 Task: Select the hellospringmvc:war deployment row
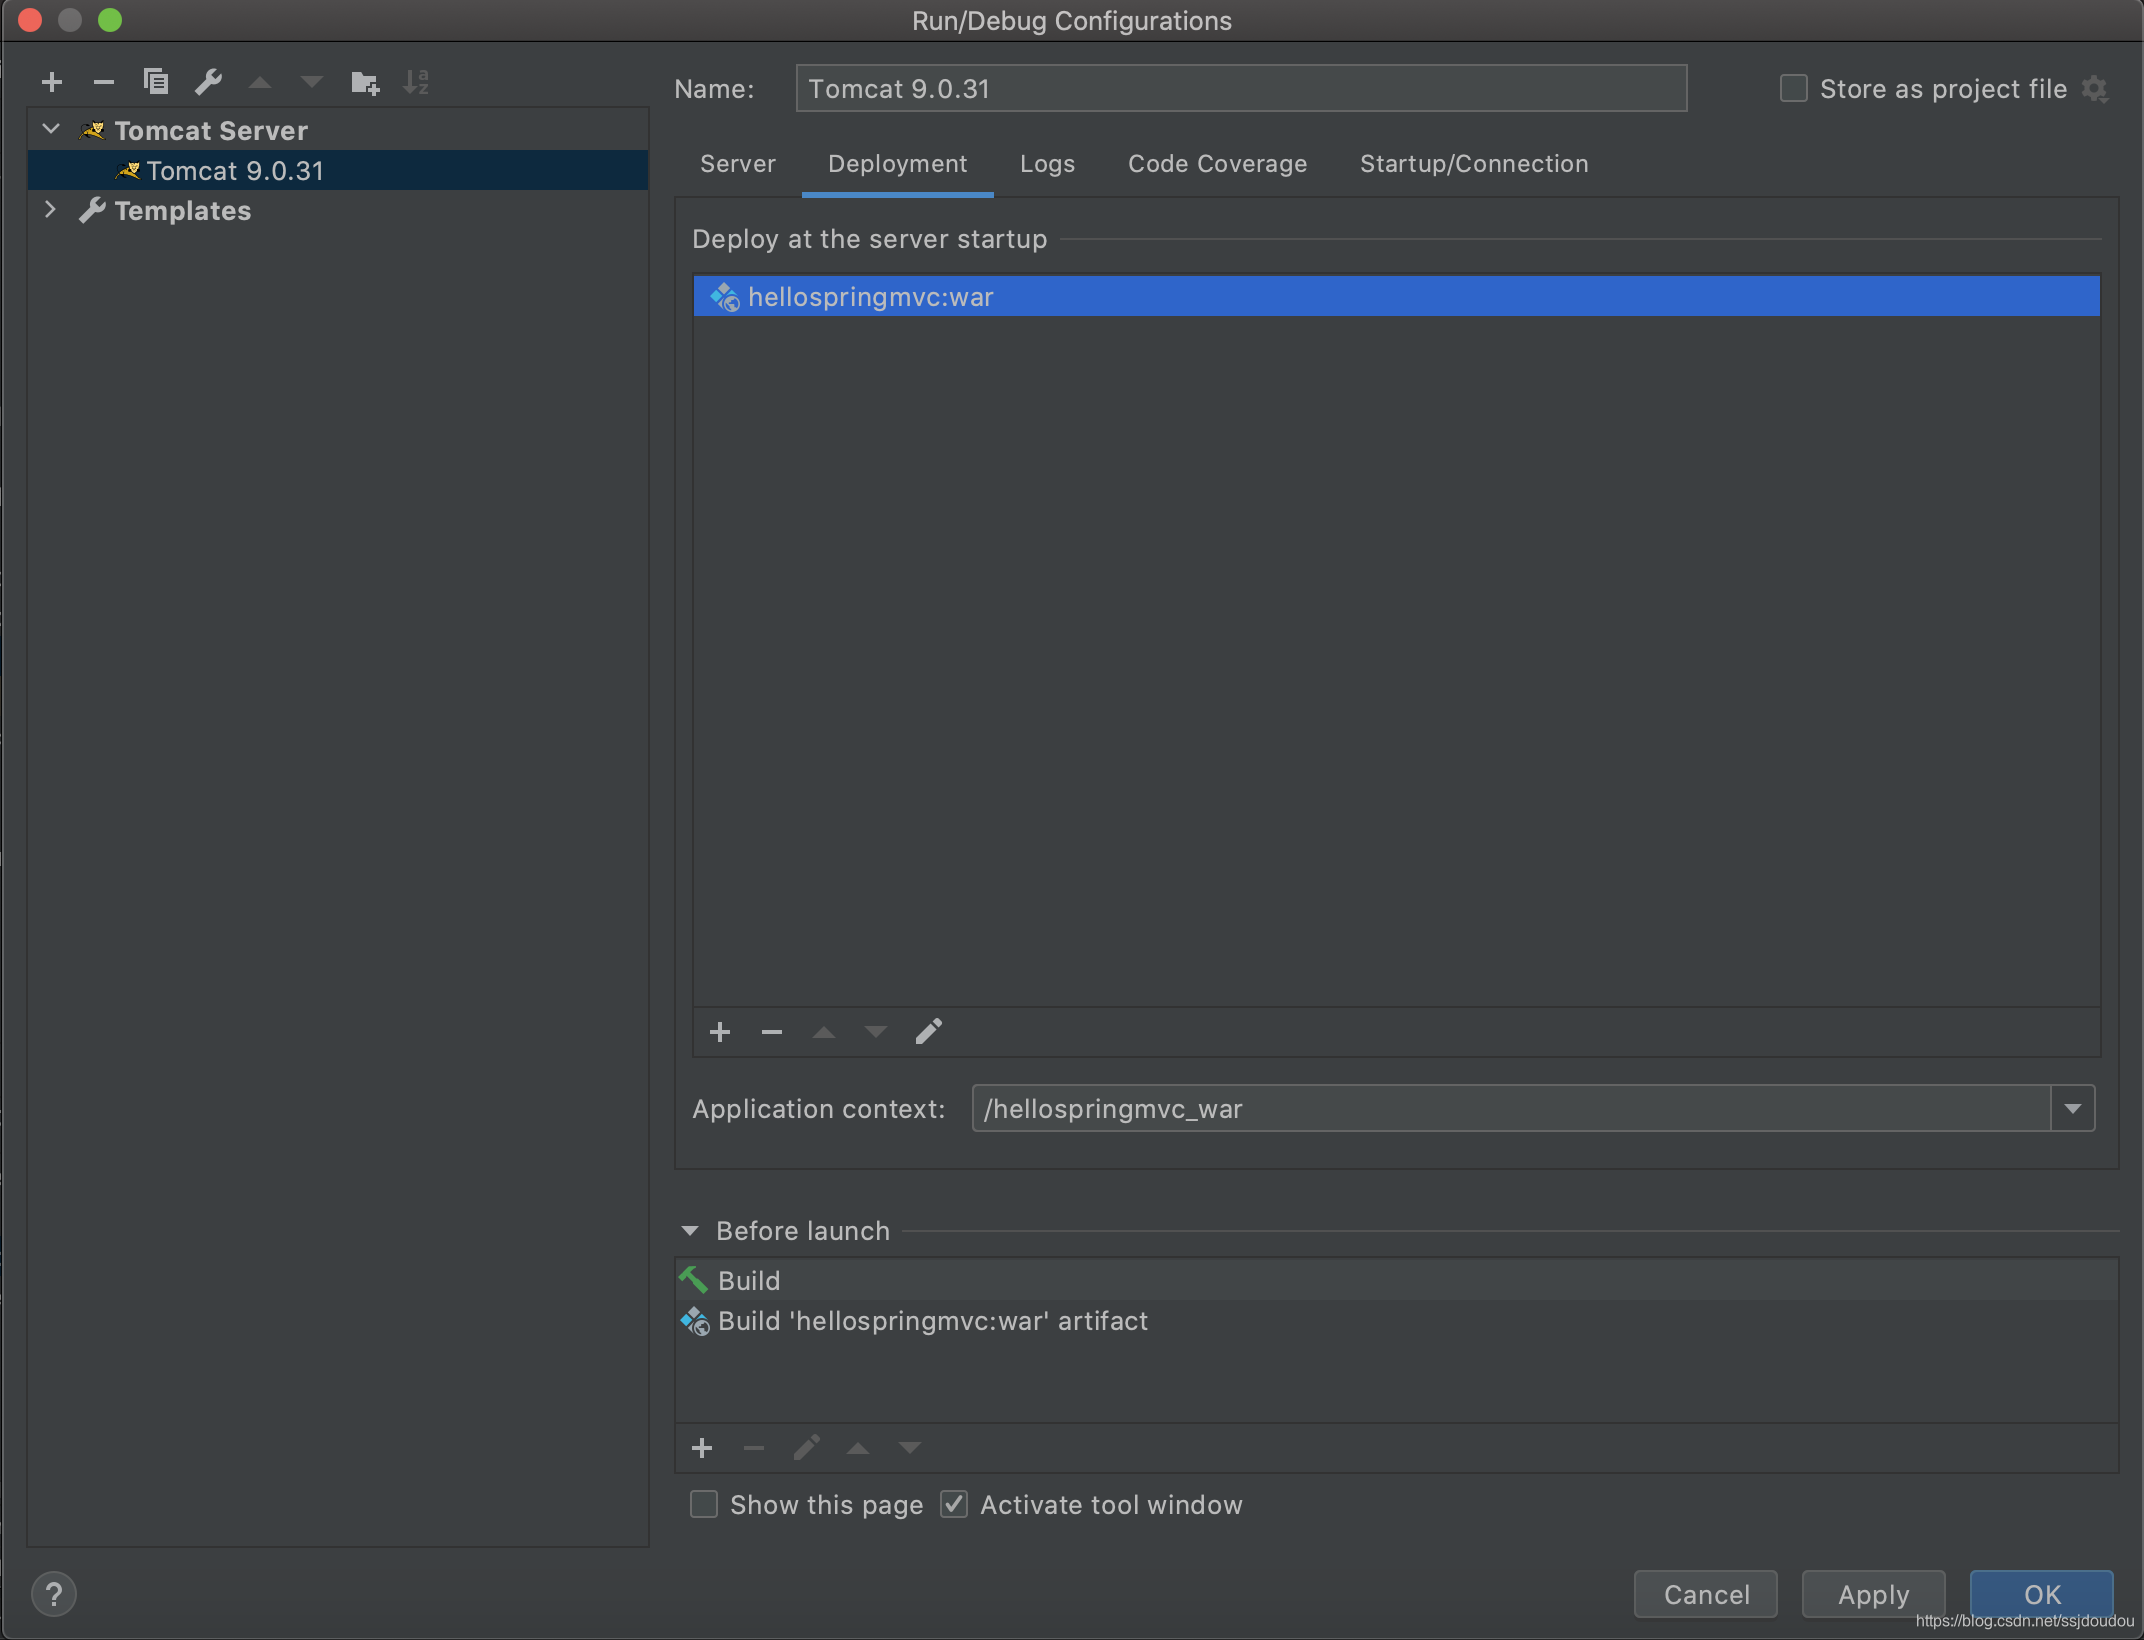coord(1397,297)
